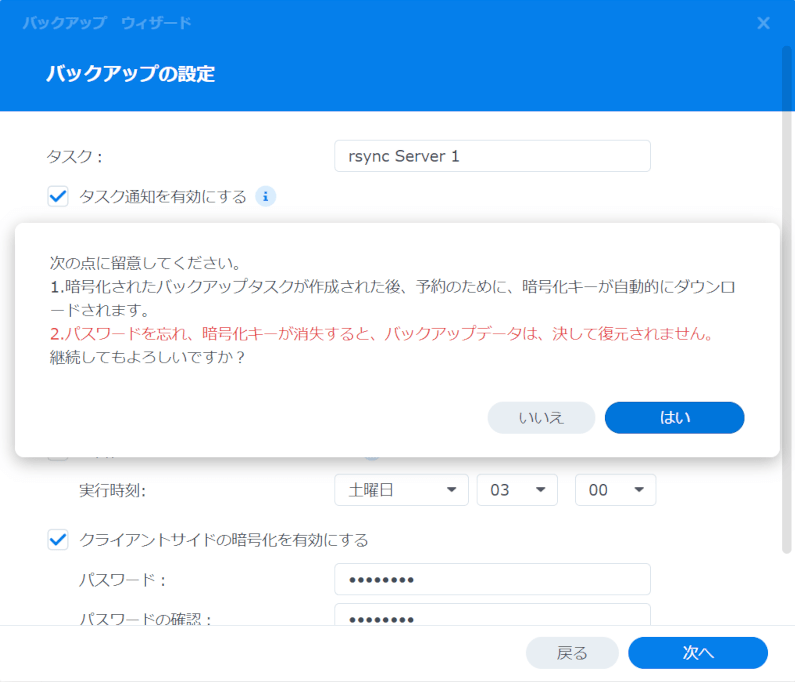Click the はい button to continue

[674, 418]
